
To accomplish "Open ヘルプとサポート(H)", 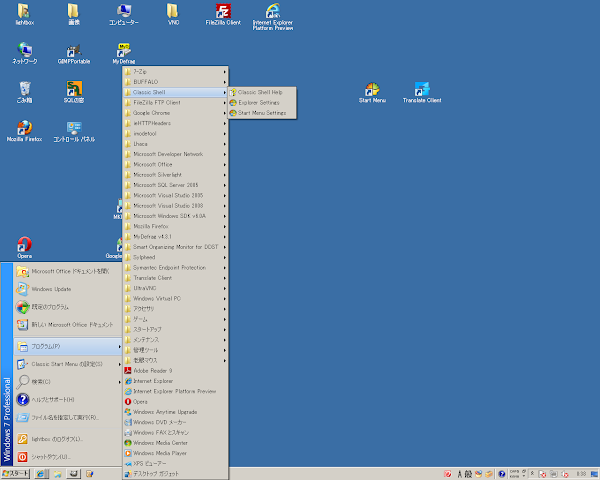I will point(68,400).
